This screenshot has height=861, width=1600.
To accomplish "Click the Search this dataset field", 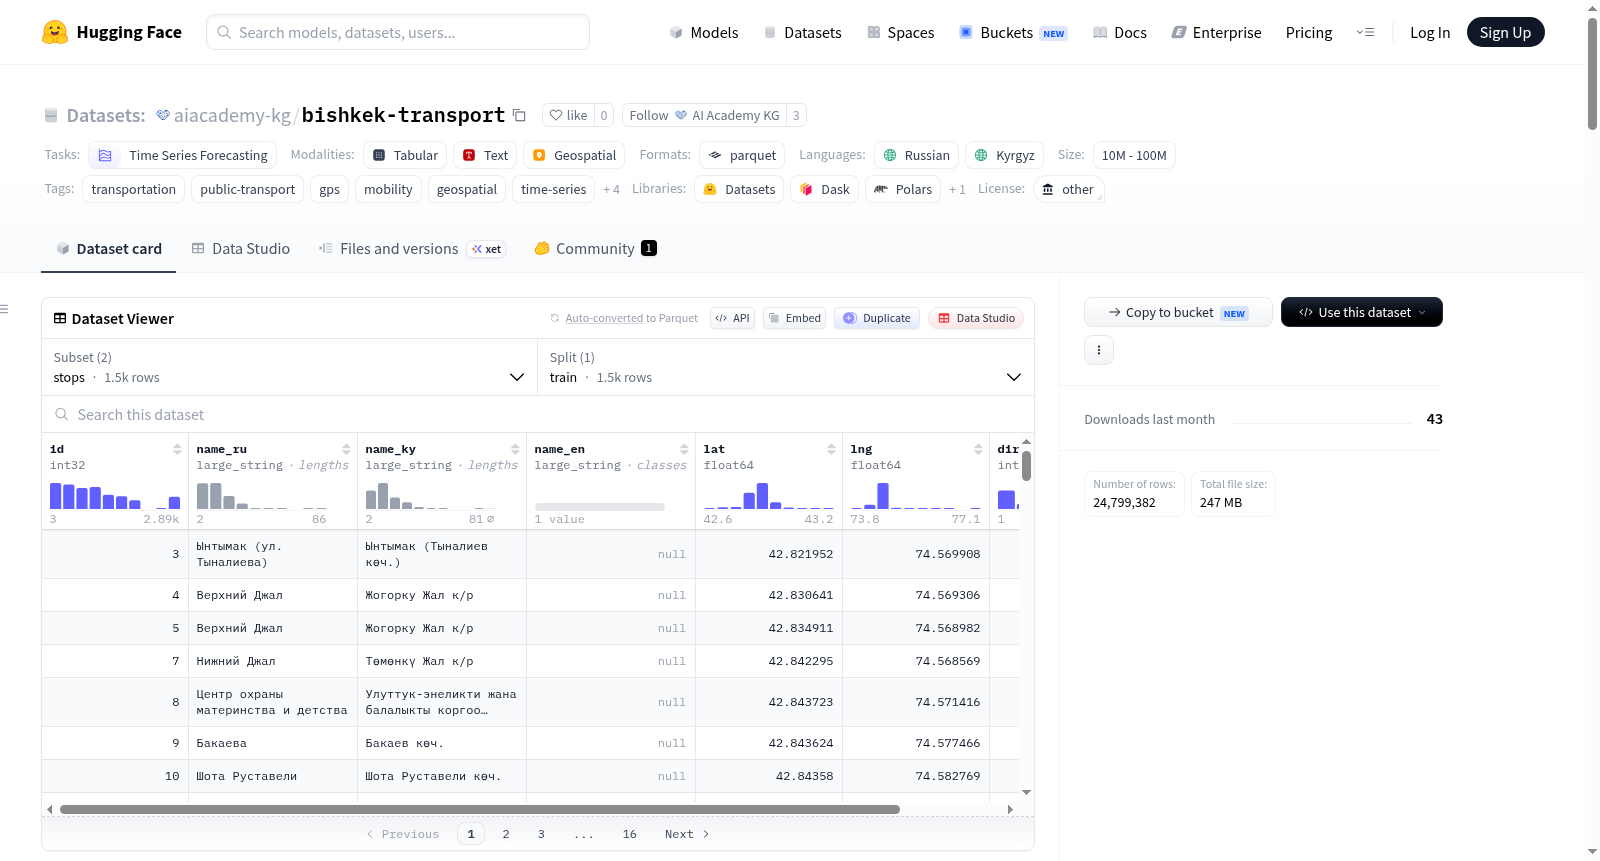I will (538, 414).
